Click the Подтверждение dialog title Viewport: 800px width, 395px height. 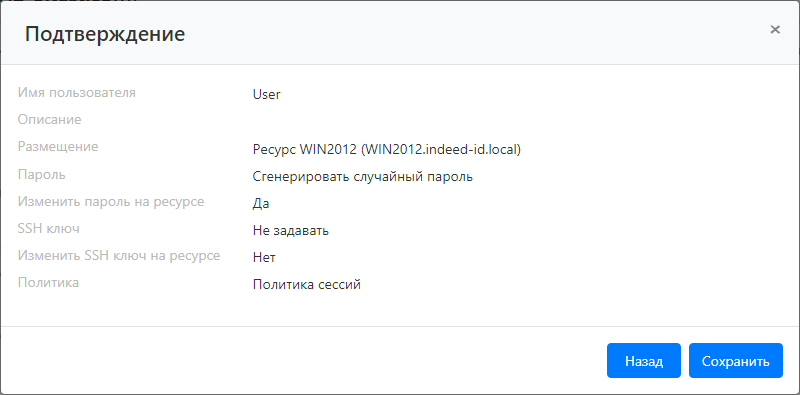coord(105,34)
